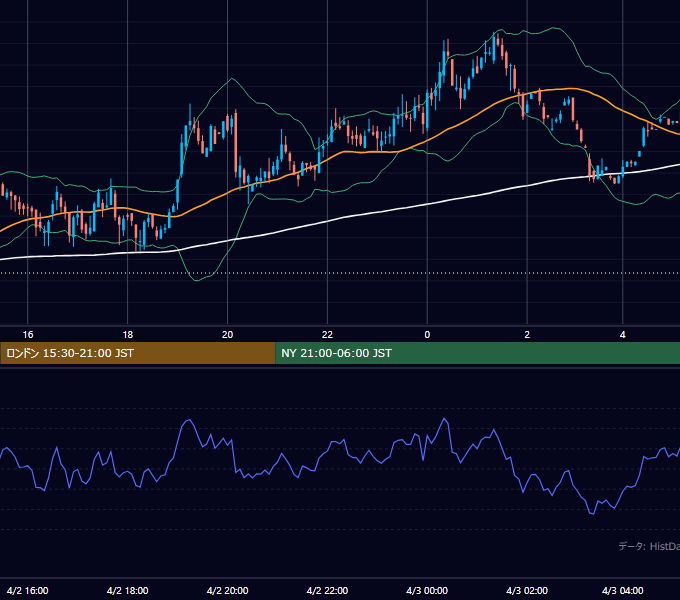The width and height of the screenshot is (680, 600).
Task: Click the '4/3 00:00' date label
Action: [427, 590]
